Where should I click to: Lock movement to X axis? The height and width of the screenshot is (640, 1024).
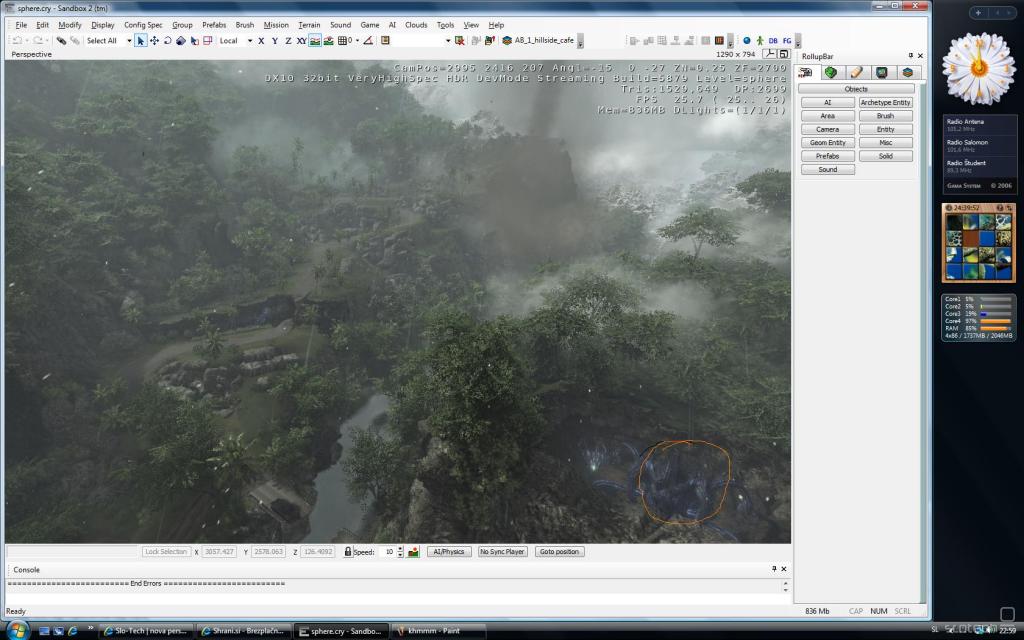tap(261, 40)
